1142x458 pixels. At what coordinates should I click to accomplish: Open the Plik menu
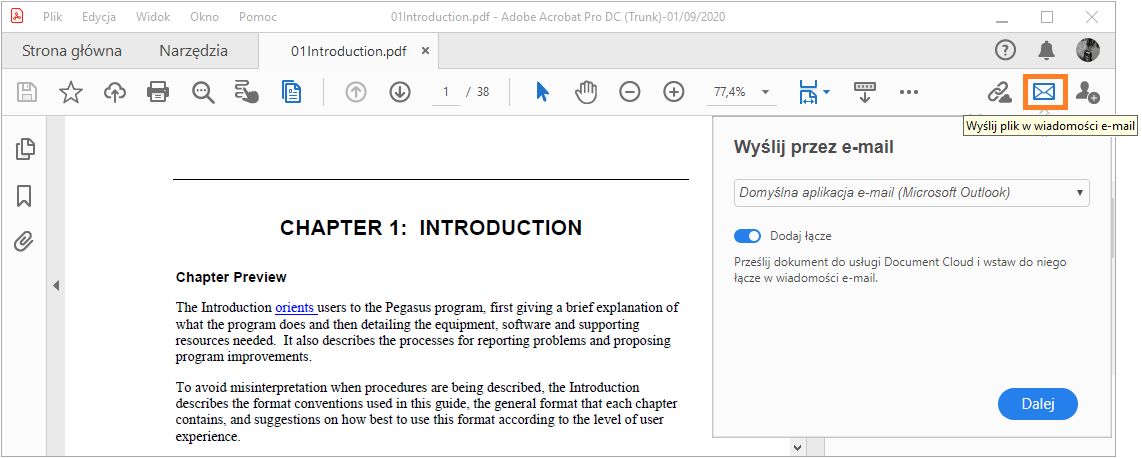point(52,16)
